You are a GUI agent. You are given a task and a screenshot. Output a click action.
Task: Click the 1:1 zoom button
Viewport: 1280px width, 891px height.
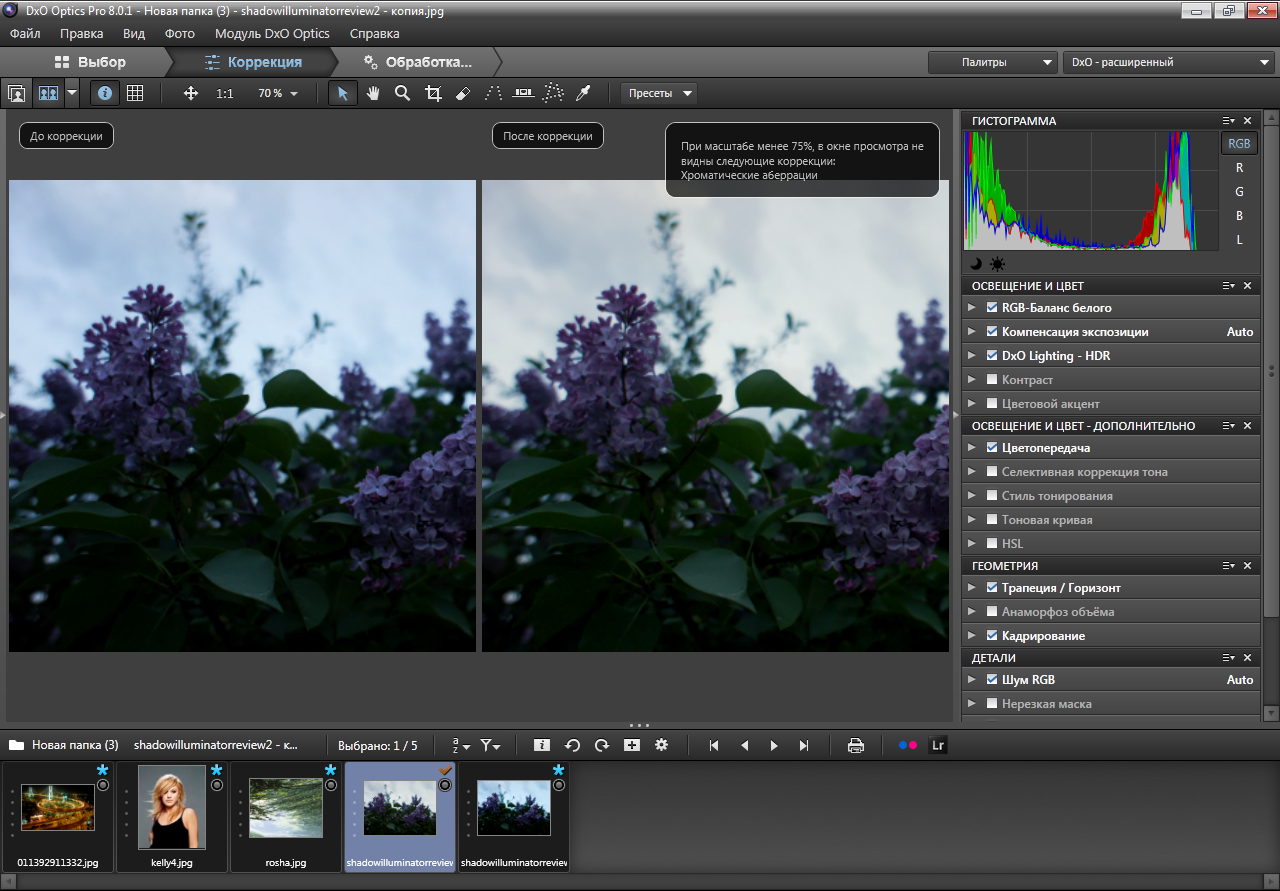coord(225,93)
